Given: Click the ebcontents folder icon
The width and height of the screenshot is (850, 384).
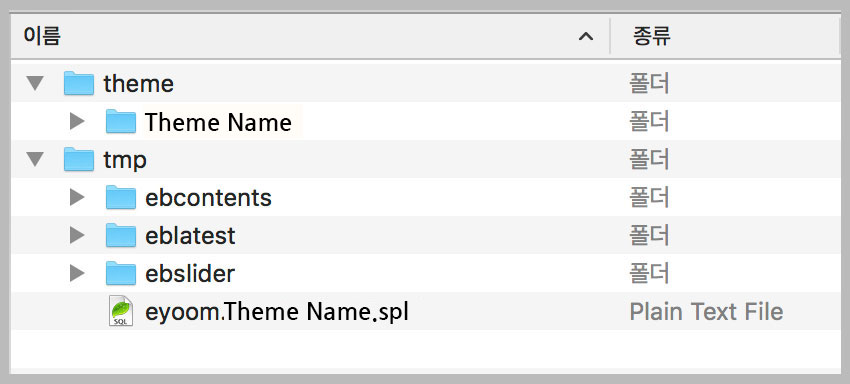Looking at the screenshot, I should [x=120, y=197].
